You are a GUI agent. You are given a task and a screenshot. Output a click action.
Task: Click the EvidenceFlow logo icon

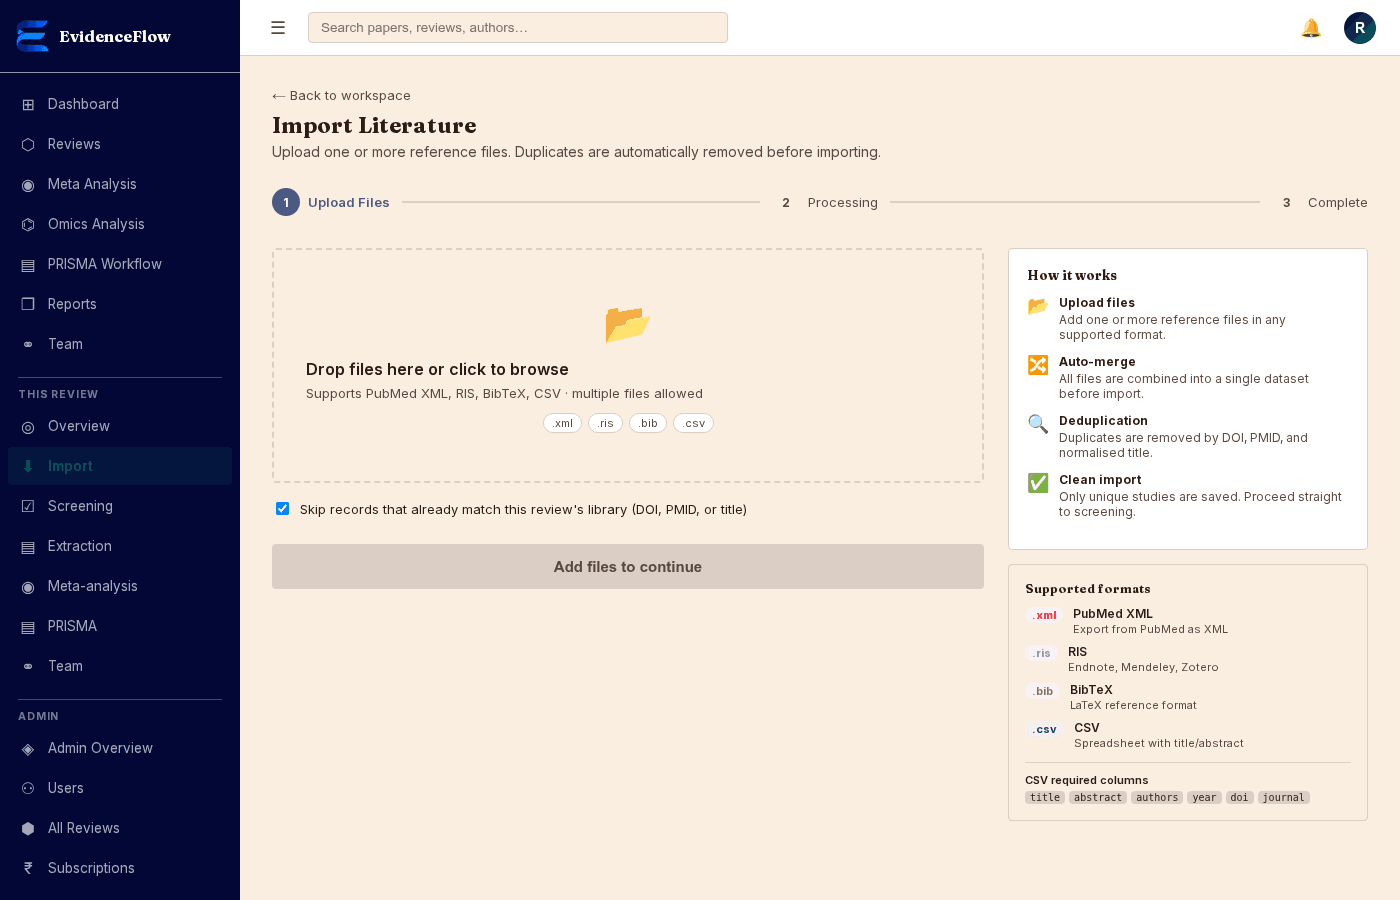32,36
